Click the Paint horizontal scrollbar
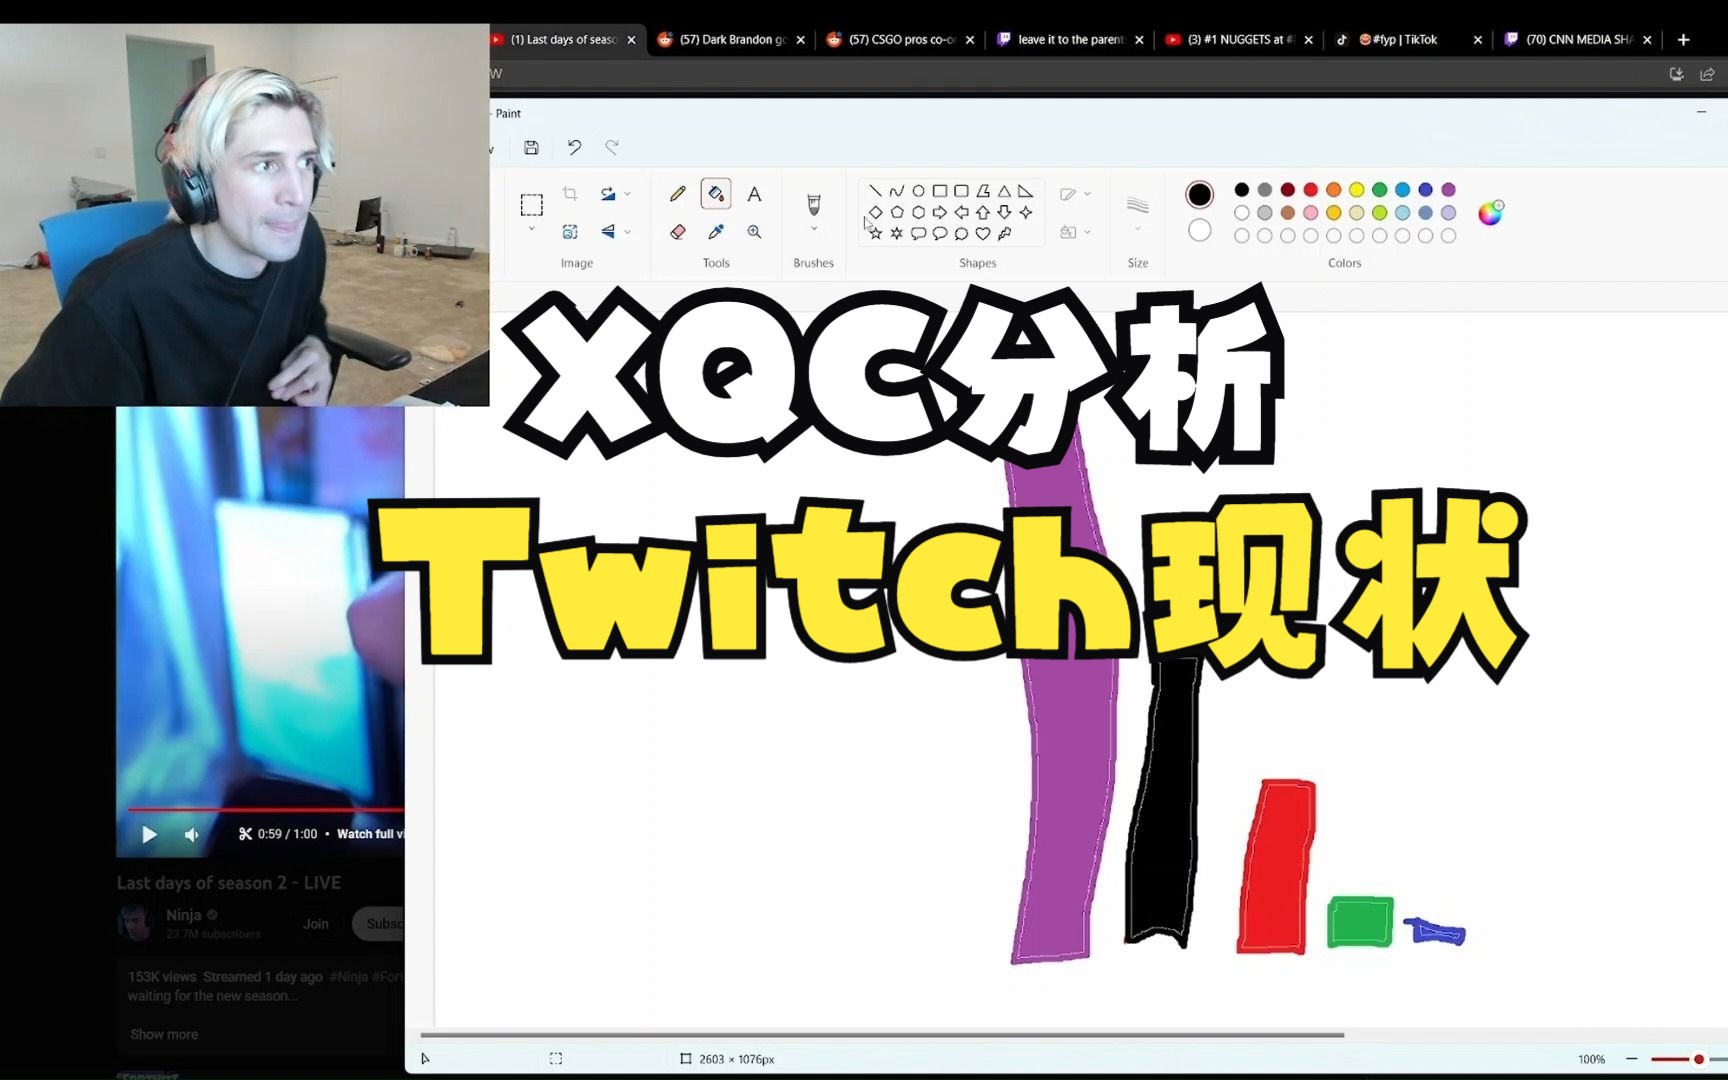Screen dimensions: 1728x1080 [x=882, y=1035]
